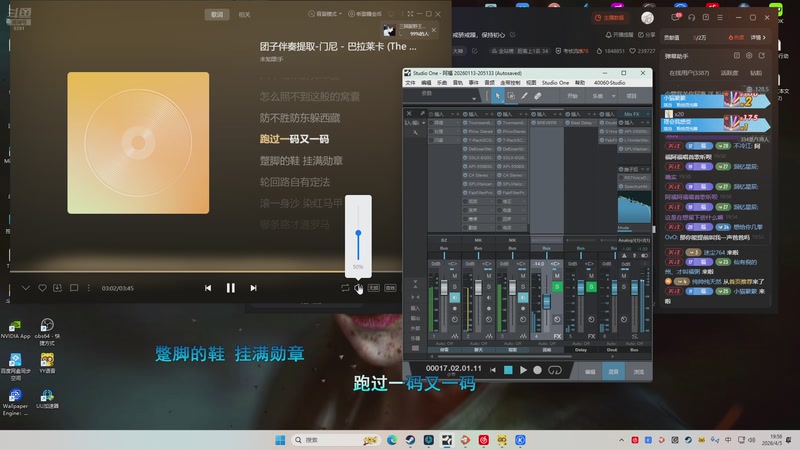
Task: Mute mixer channel 1
Action: 455,276
